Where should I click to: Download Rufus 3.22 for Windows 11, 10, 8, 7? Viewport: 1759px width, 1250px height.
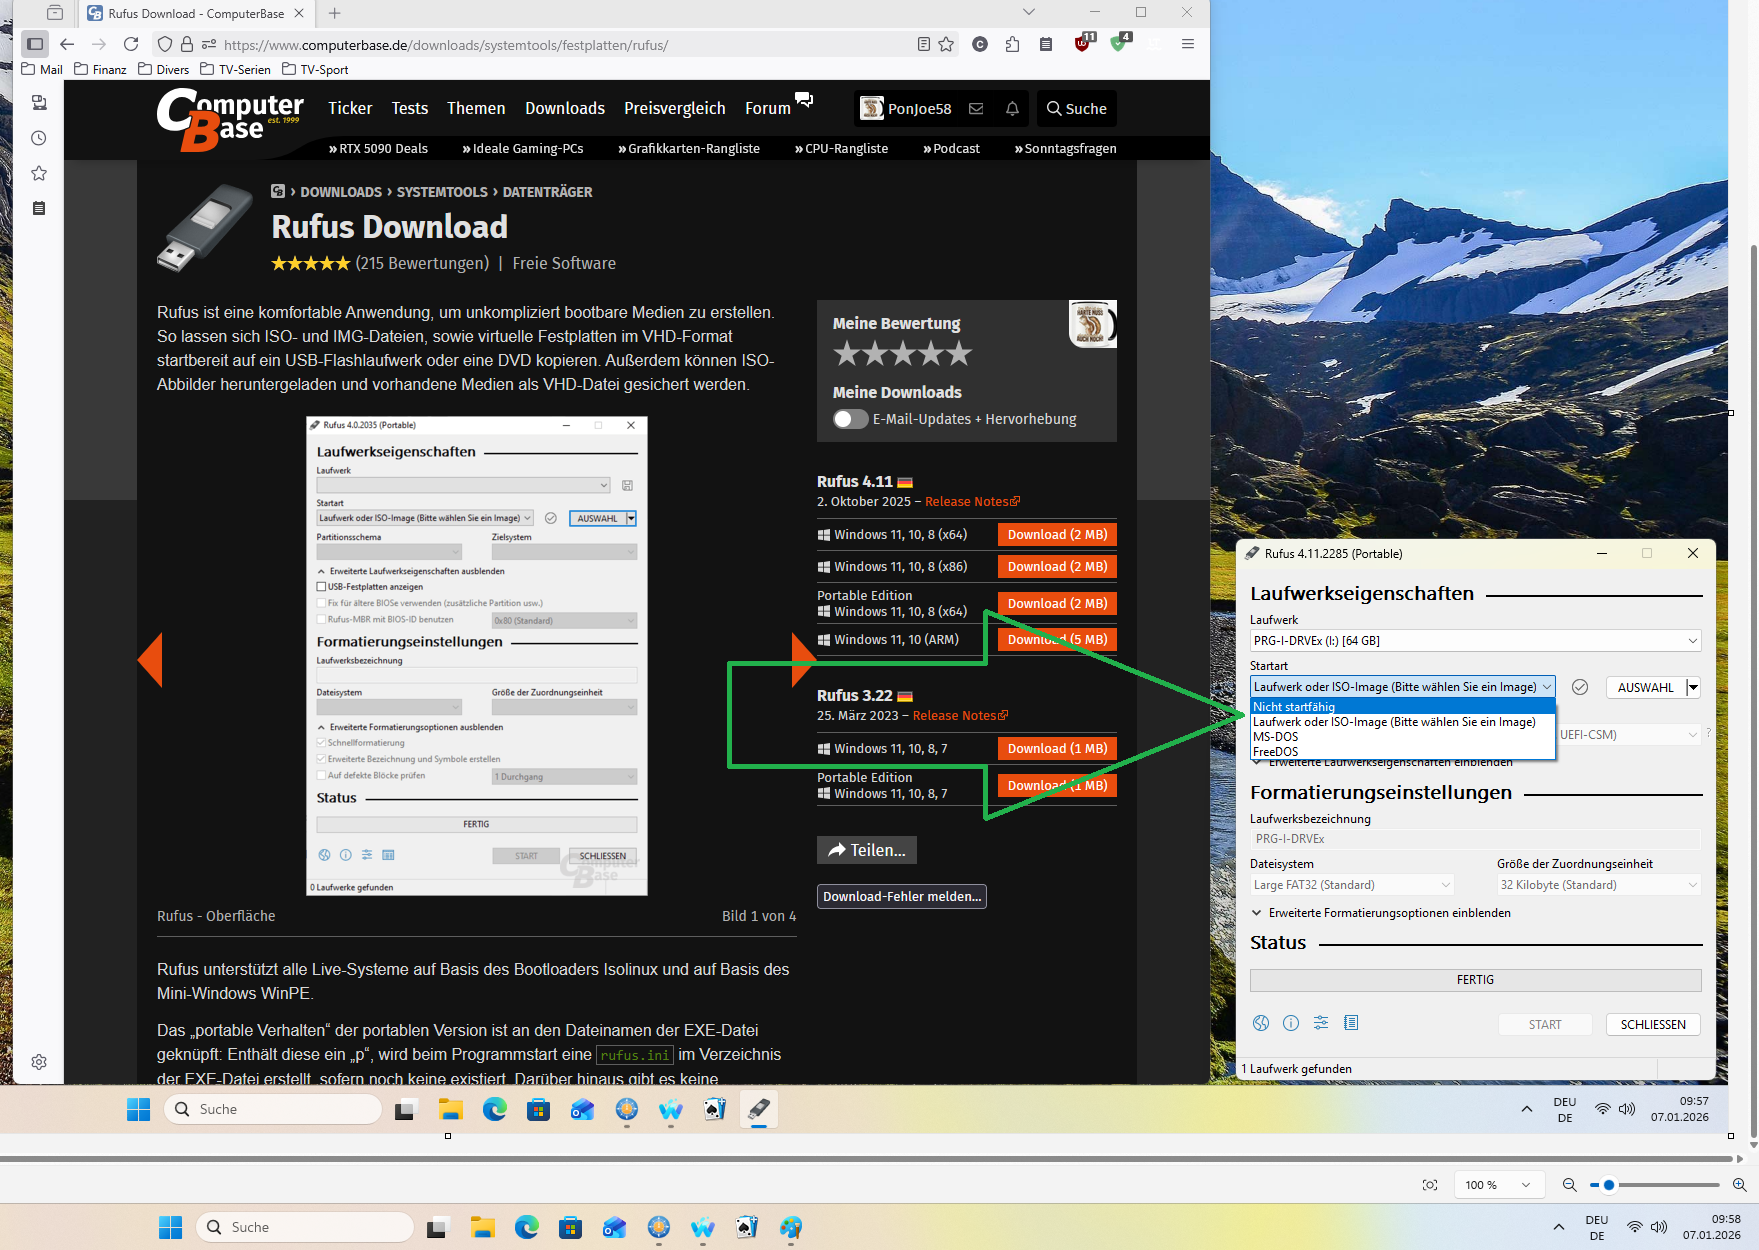click(1057, 749)
